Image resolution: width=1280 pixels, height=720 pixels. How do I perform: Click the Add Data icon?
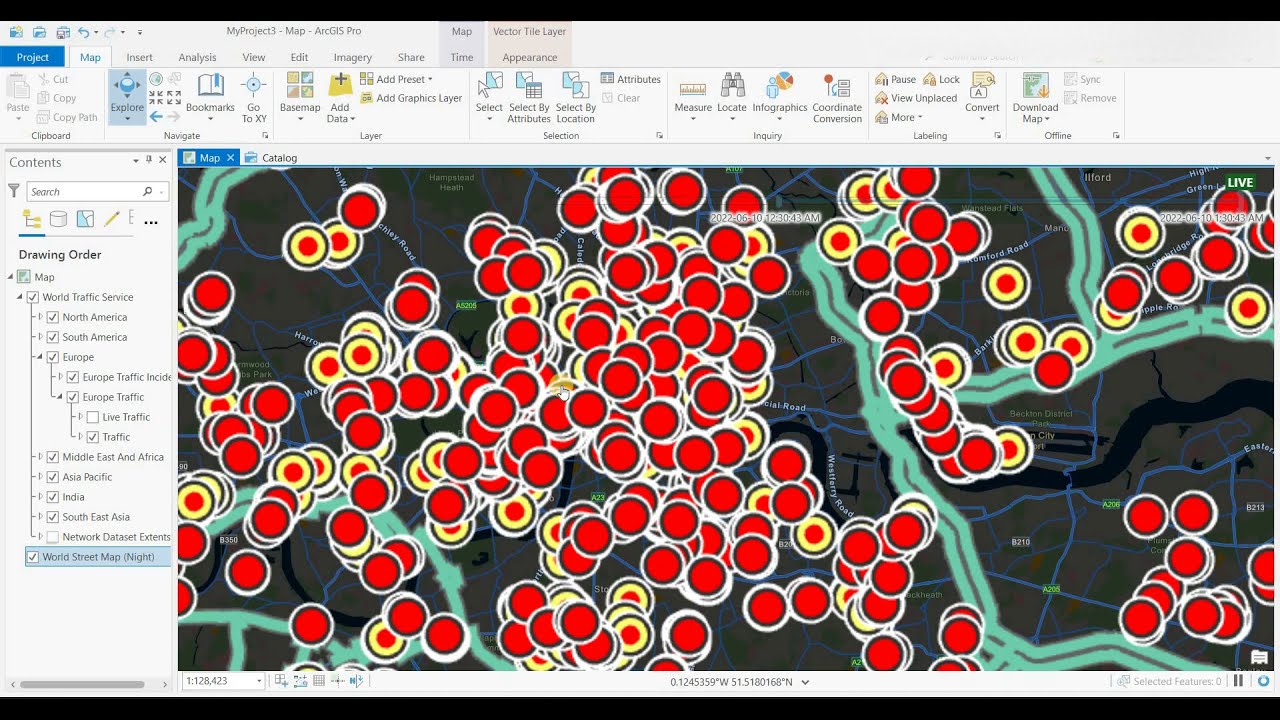point(340,86)
